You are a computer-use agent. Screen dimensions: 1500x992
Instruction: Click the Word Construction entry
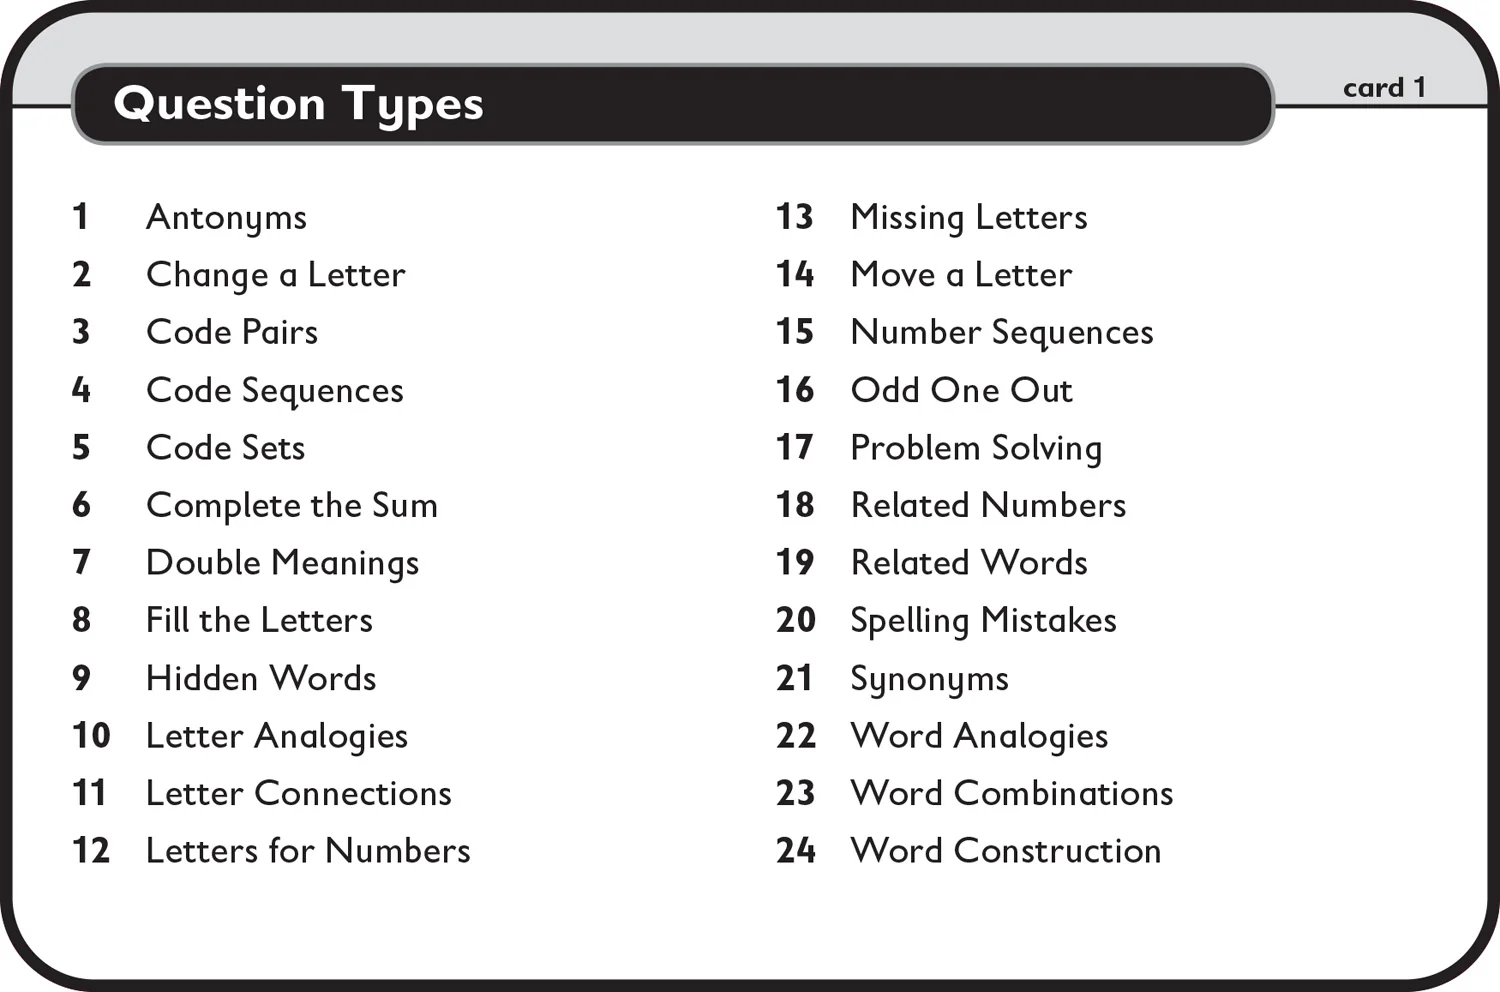[1006, 851]
